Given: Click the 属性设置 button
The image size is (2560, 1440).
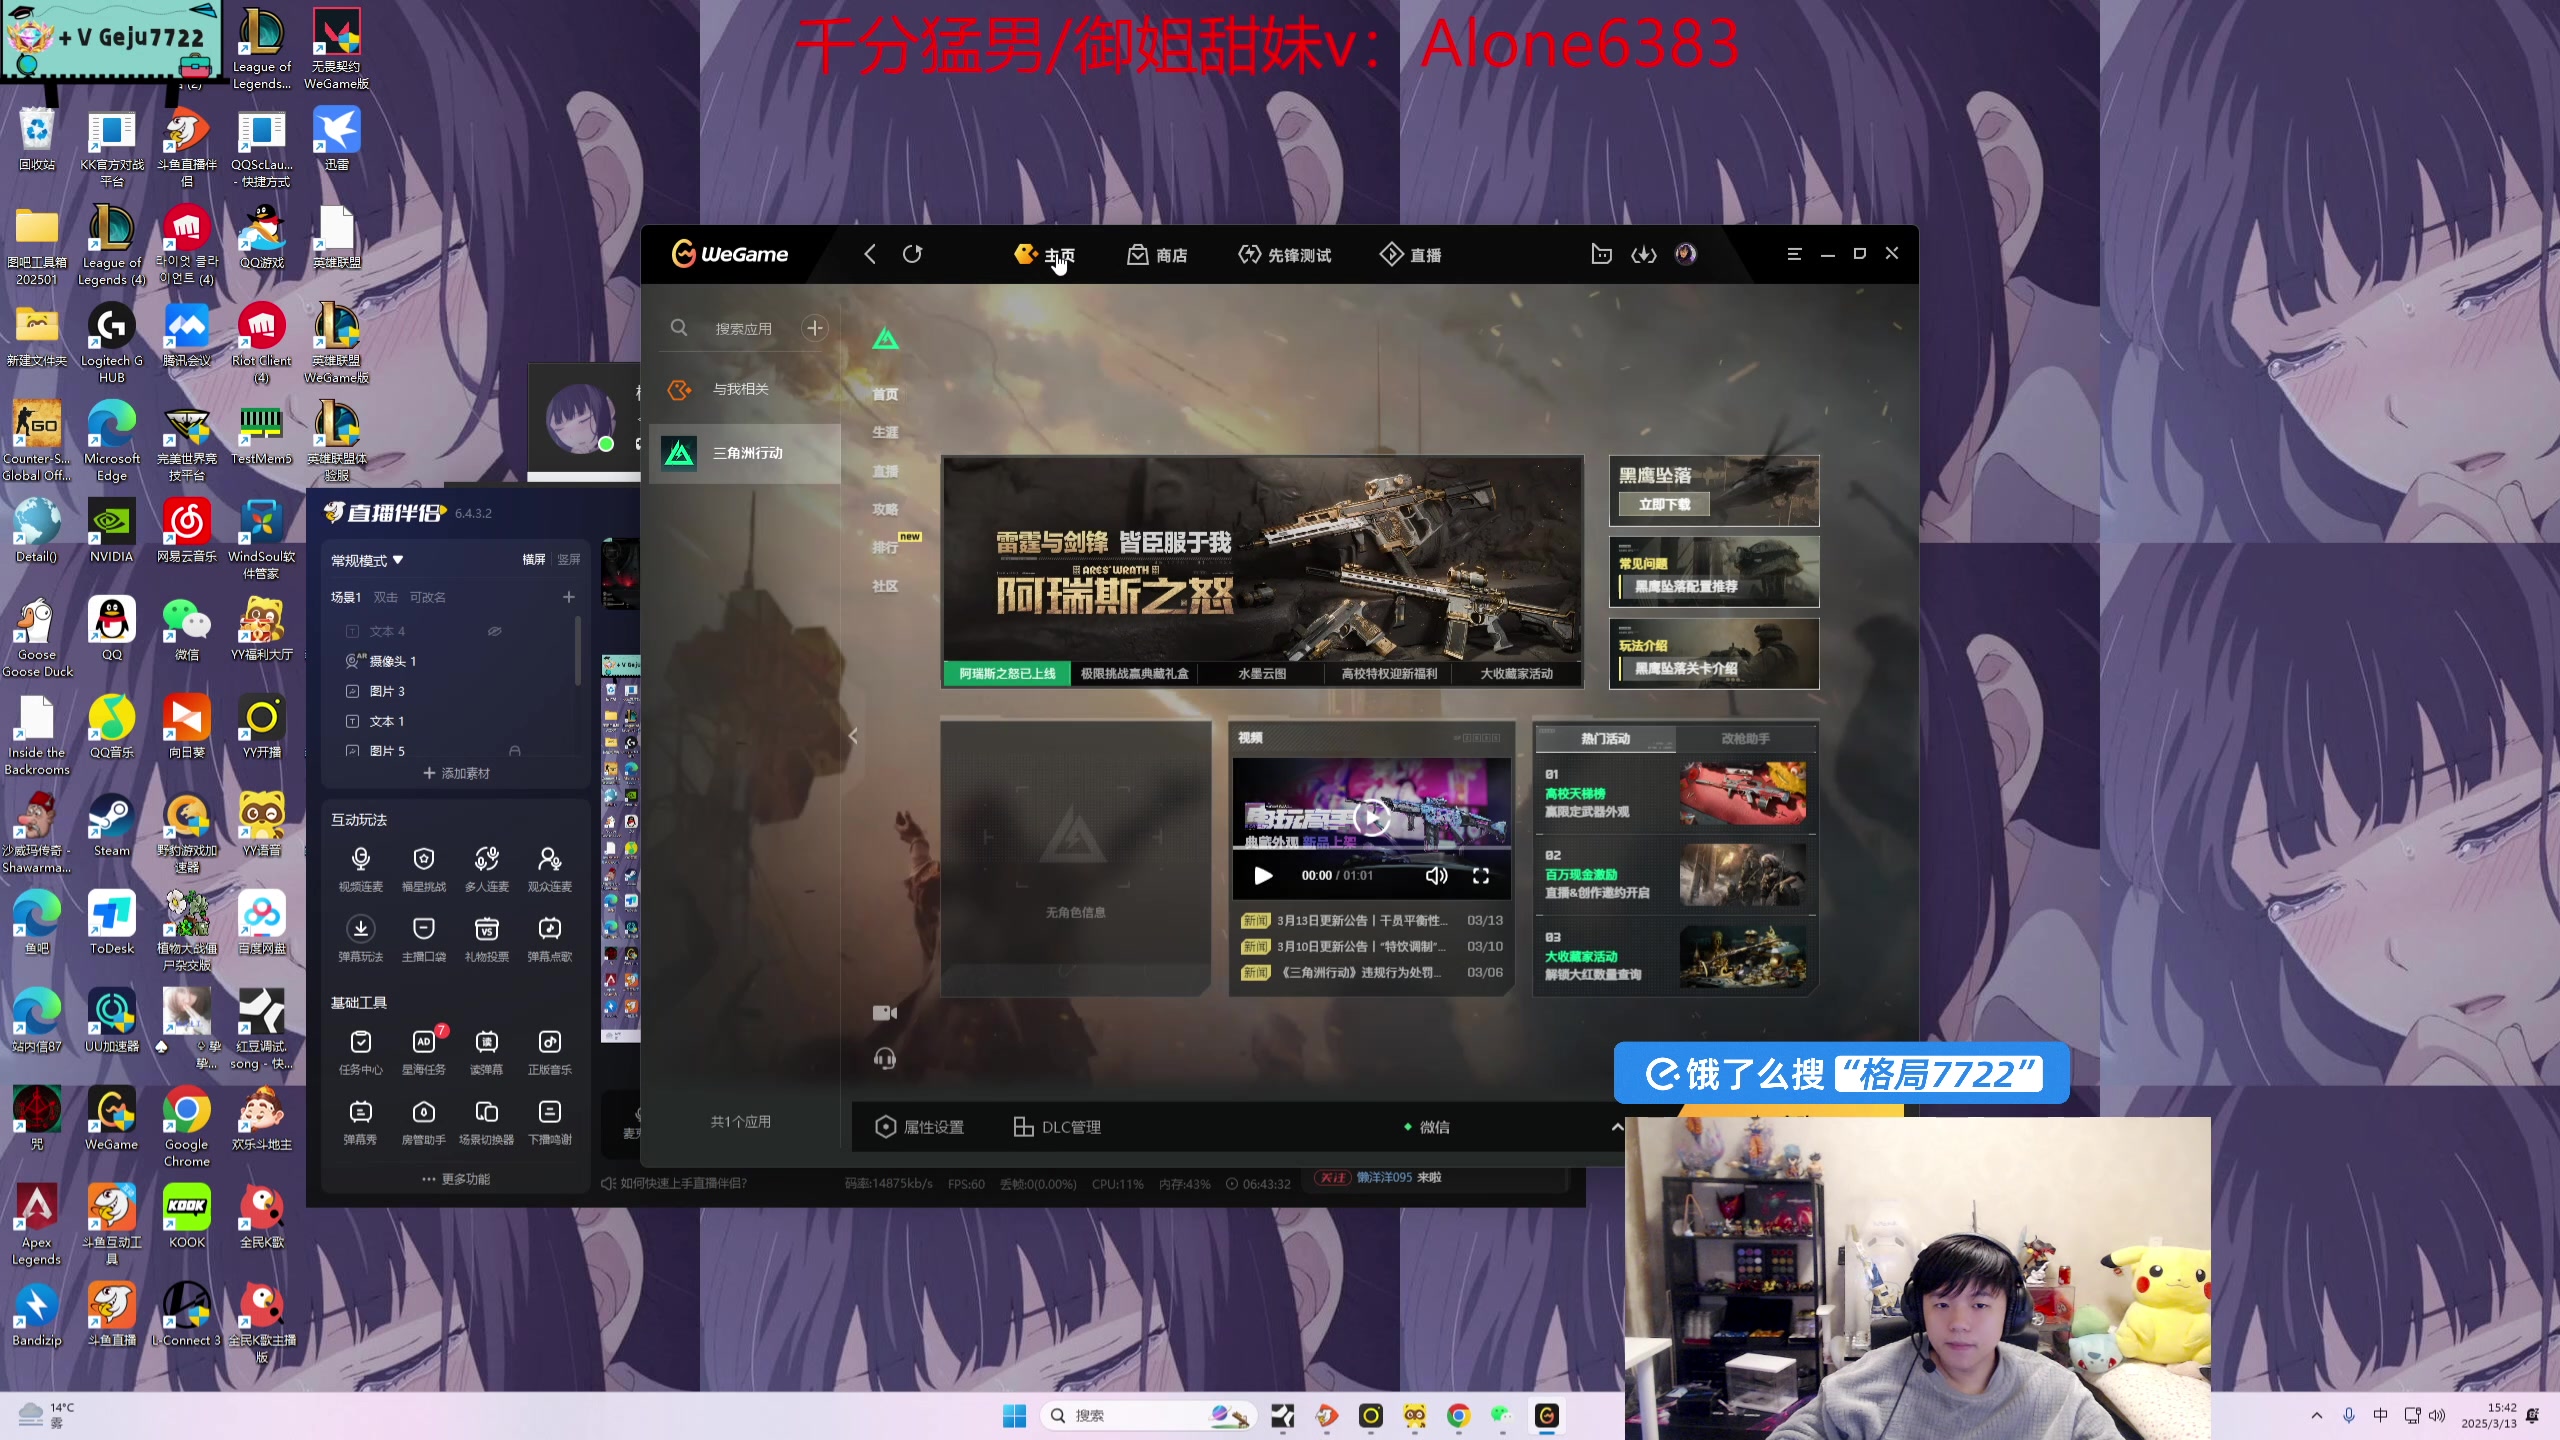Looking at the screenshot, I should pos(920,1127).
